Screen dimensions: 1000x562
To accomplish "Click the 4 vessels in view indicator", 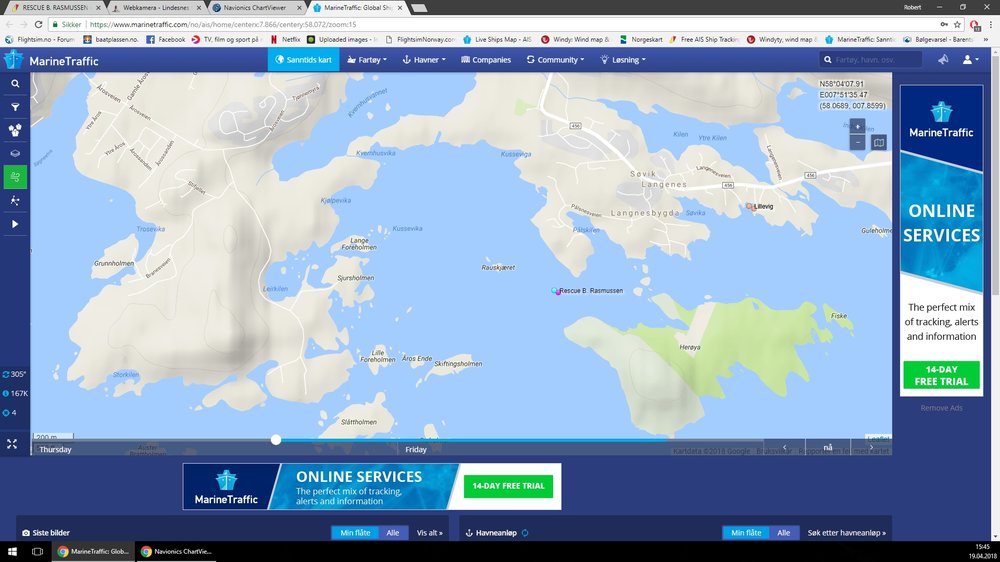I will click(x=10, y=413).
